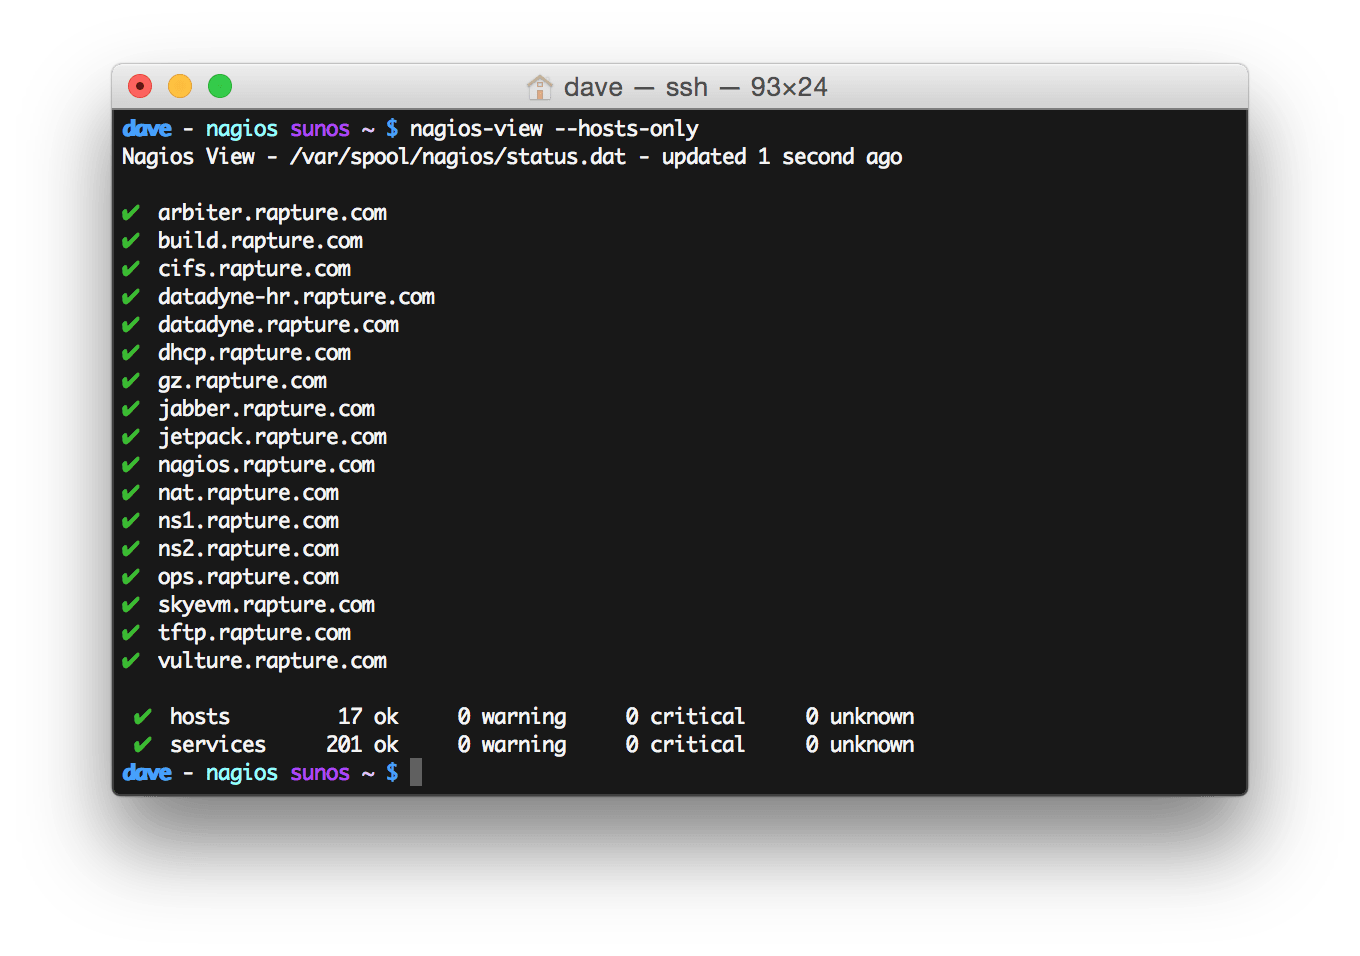Image resolution: width=1360 pixels, height=956 pixels.
Task: Click the checkmark beside vulture.rapture.com
Action: coord(131,661)
